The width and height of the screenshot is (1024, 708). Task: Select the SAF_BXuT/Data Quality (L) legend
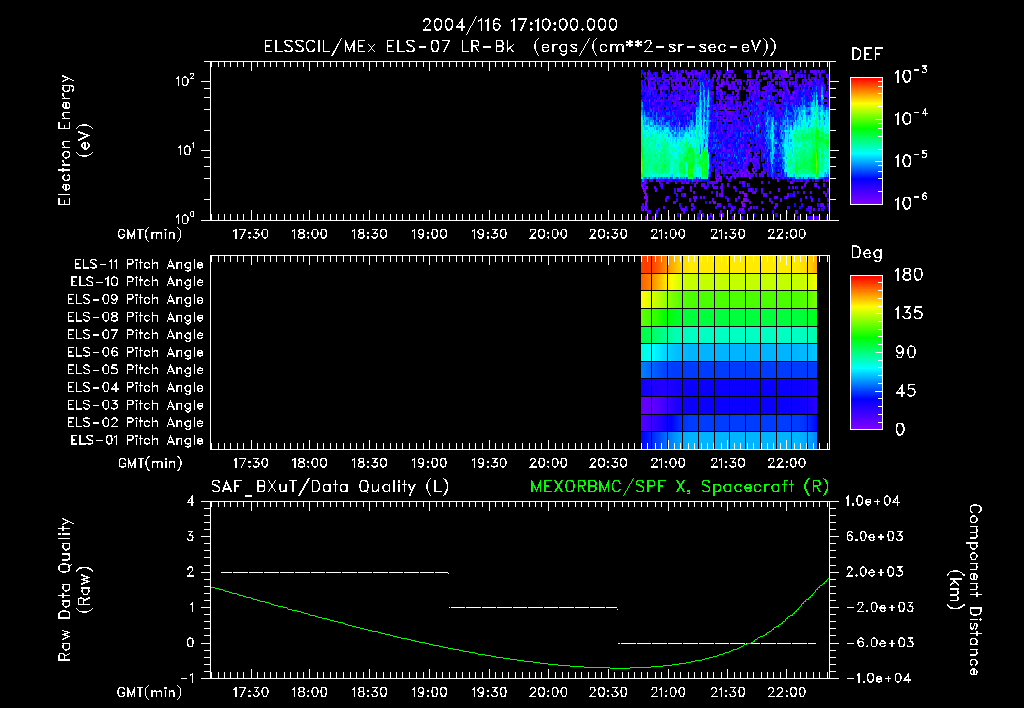[330, 487]
